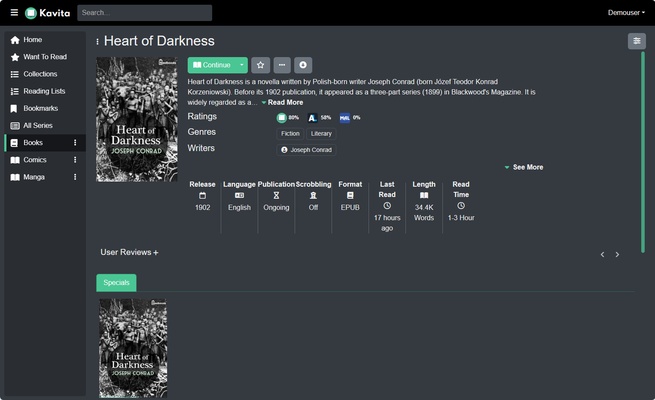Open the Comics library three-dot menu
The image size is (655, 400).
(75, 160)
